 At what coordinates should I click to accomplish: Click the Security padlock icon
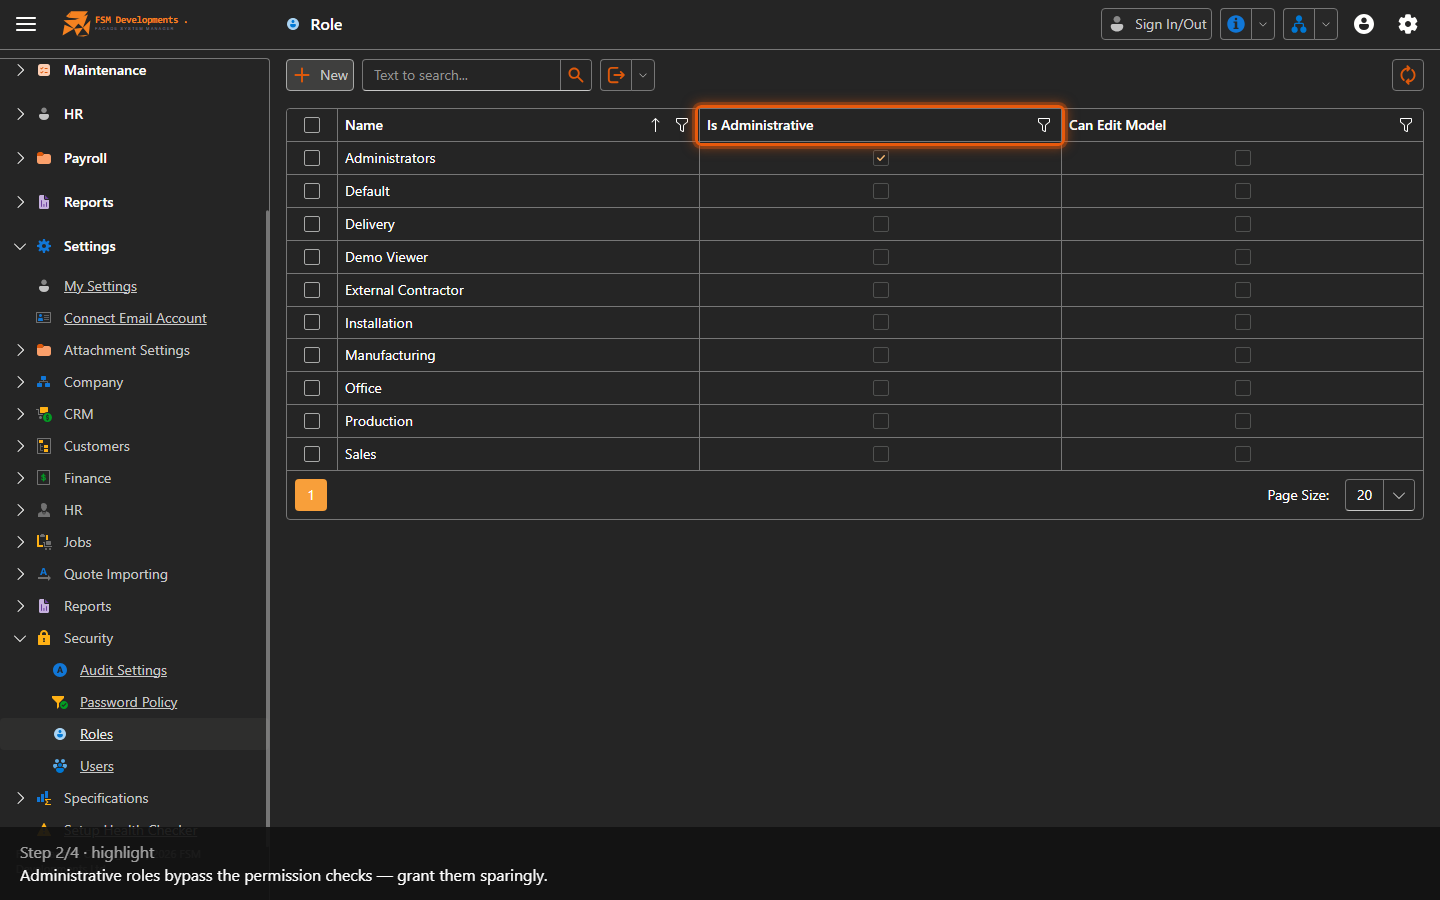coord(44,638)
